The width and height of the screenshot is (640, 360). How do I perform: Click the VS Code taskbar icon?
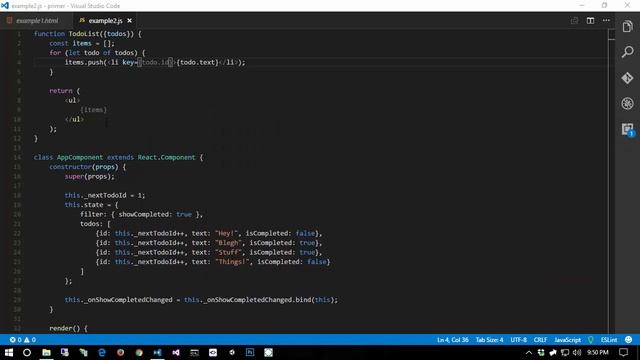tap(158, 352)
